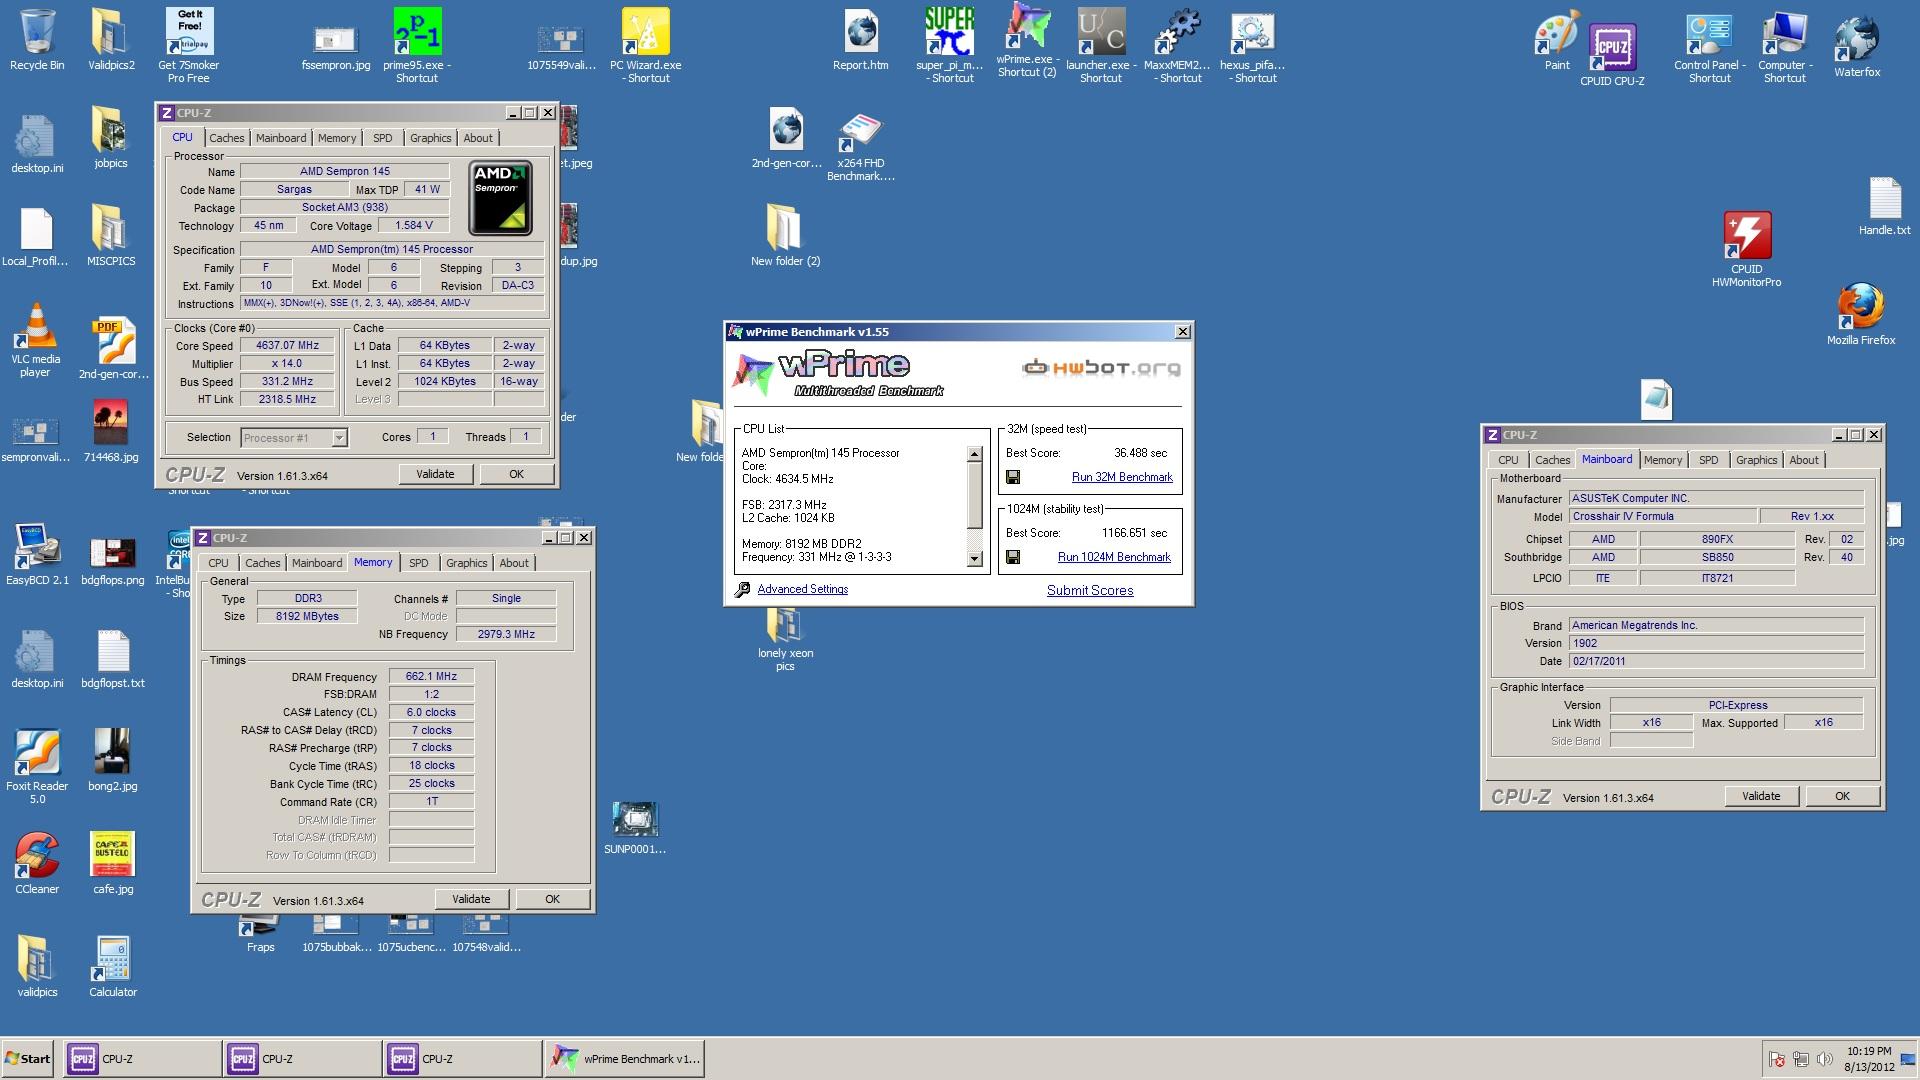Open lonely xeon pics folder
This screenshot has width=1920, height=1080.
(x=785, y=640)
